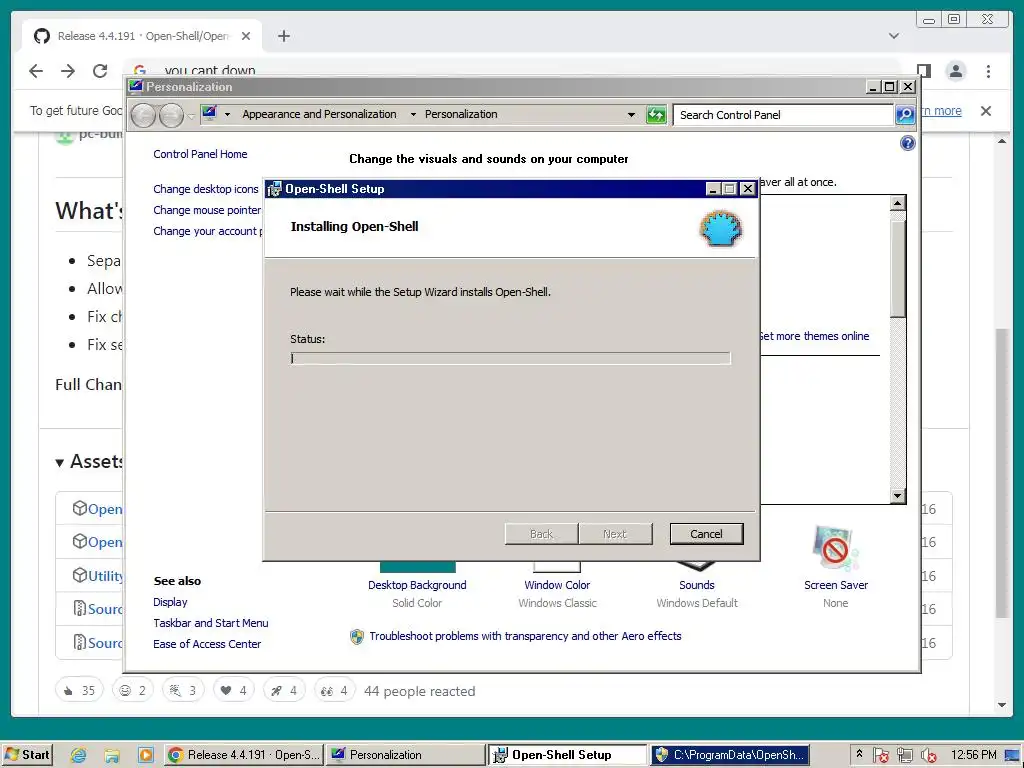Click the Chrome page scrollbar down arrow
The height and width of the screenshot is (768, 1024).
click(1002, 705)
